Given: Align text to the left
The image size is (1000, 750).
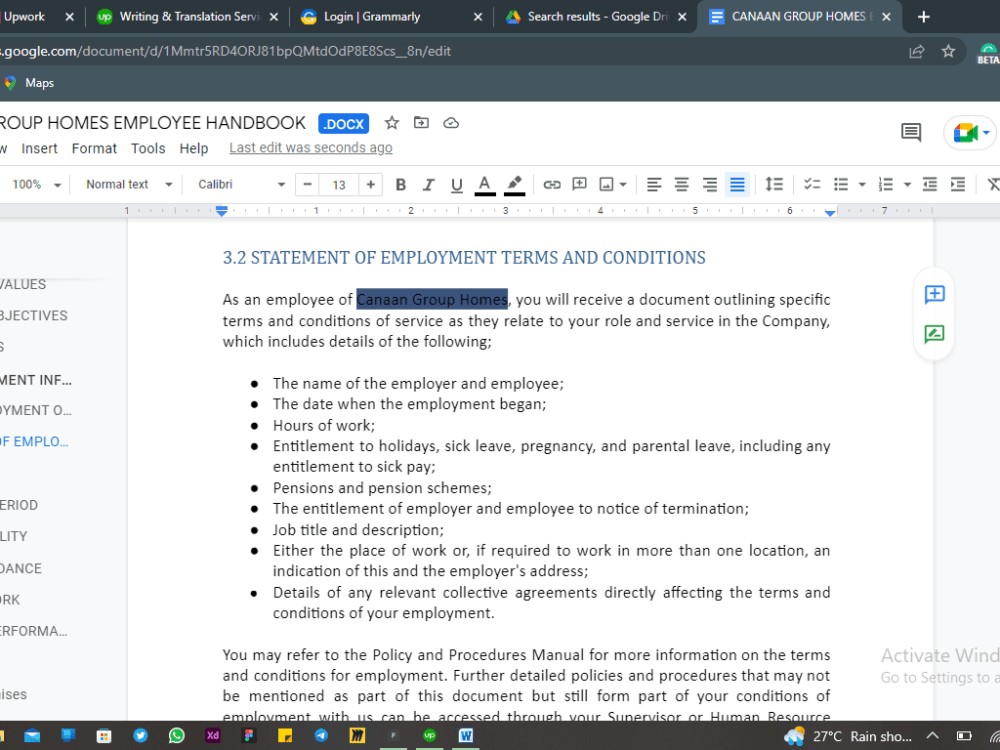Looking at the screenshot, I should (x=654, y=185).
